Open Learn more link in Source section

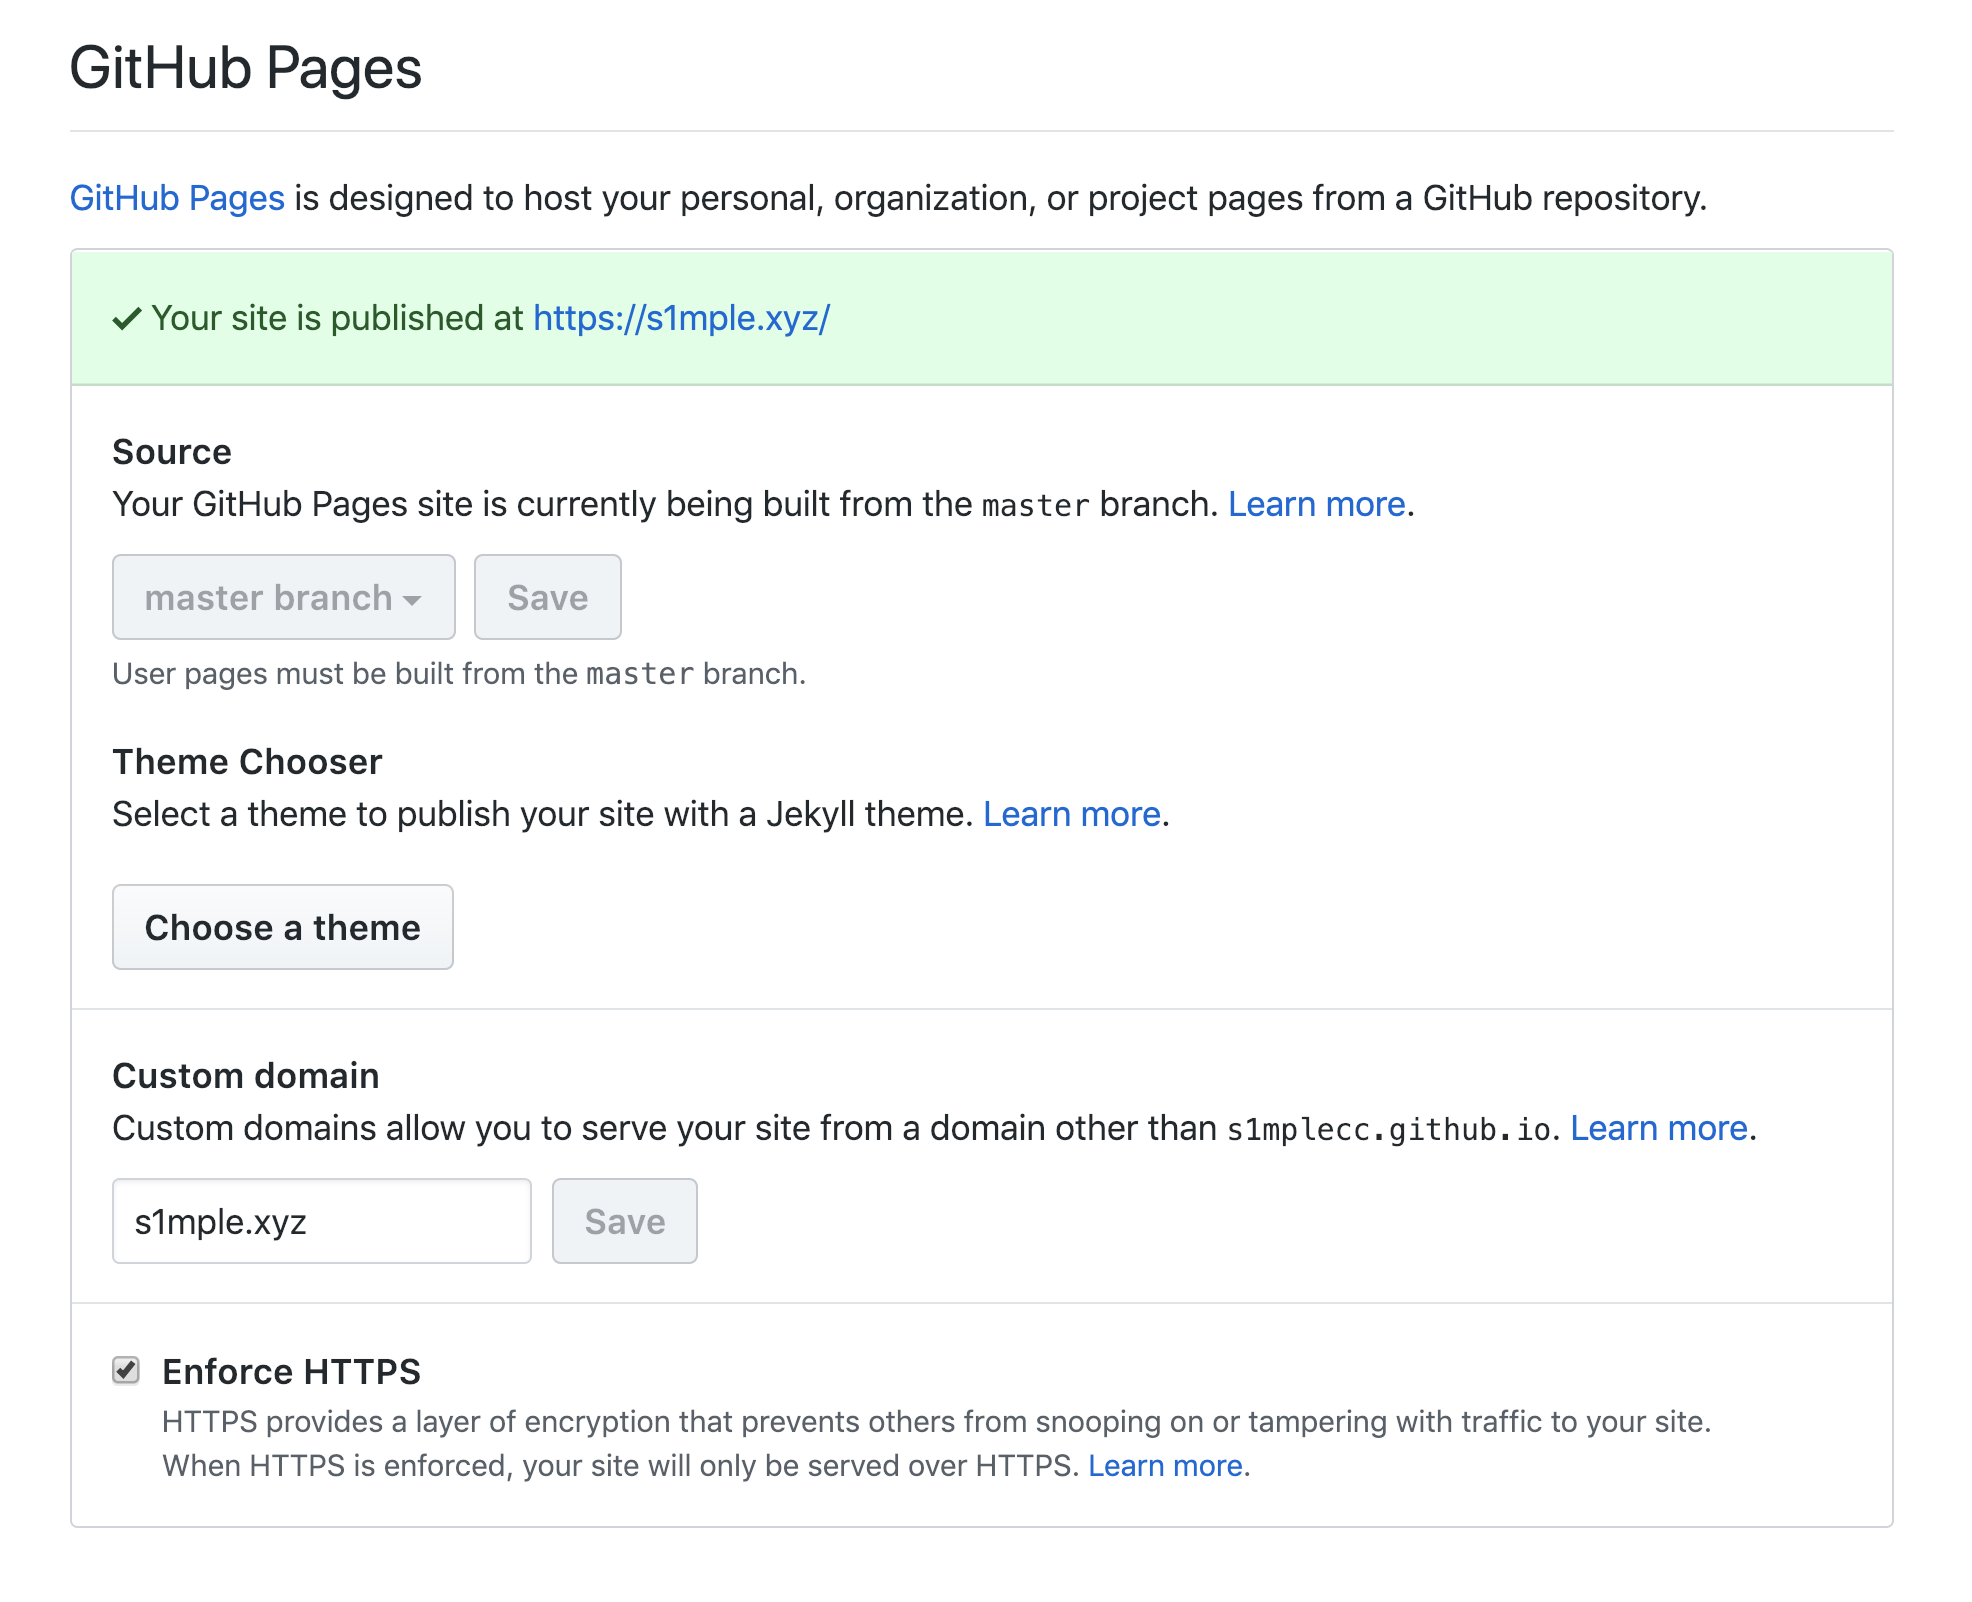click(x=1316, y=504)
